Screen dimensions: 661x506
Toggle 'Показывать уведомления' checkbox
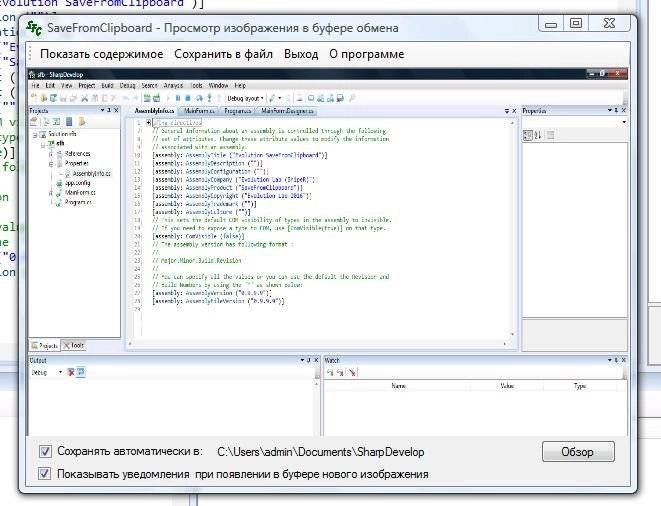45,473
